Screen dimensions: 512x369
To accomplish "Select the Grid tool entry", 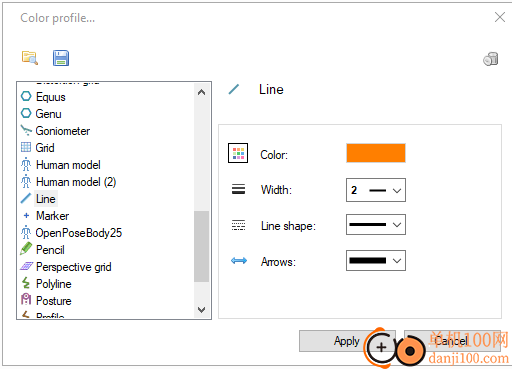I will pos(45,148).
